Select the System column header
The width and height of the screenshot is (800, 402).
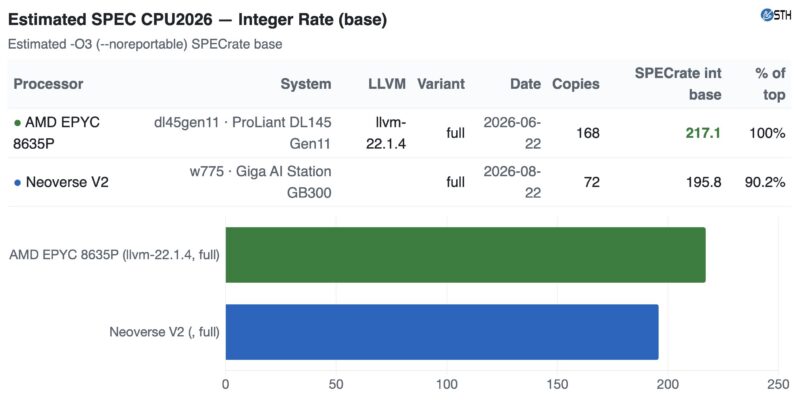pyautogui.click(x=306, y=84)
